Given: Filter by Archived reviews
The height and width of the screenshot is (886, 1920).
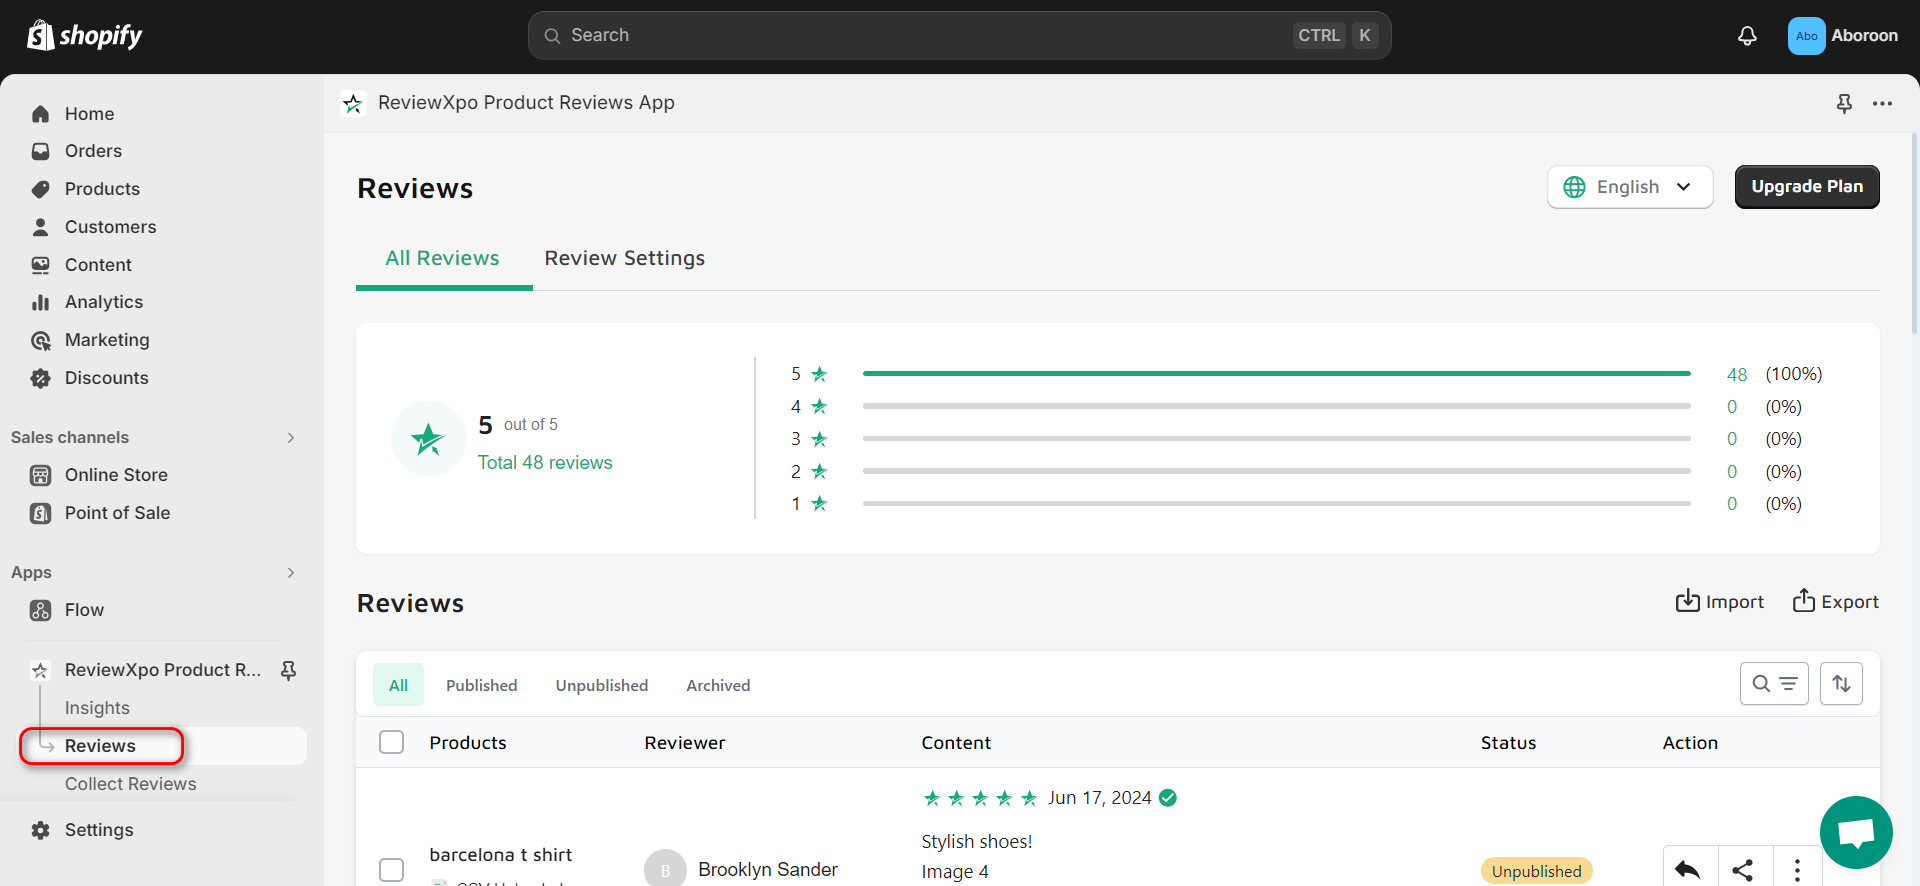Looking at the screenshot, I should coord(718,685).
